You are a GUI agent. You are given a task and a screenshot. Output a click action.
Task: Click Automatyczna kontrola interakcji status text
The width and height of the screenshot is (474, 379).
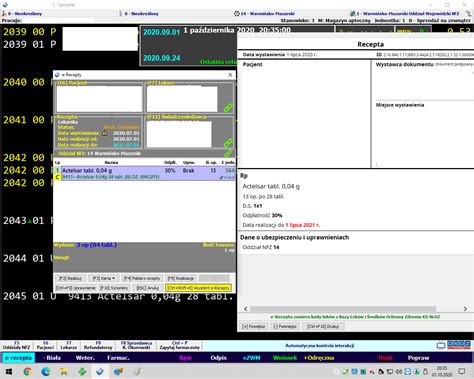click(319, 345)
